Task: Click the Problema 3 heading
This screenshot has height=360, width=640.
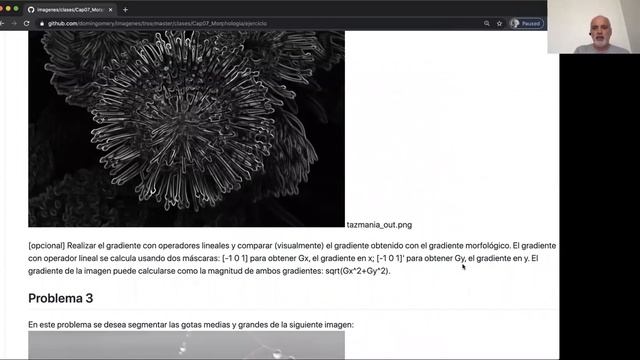Action: (61, 298)
